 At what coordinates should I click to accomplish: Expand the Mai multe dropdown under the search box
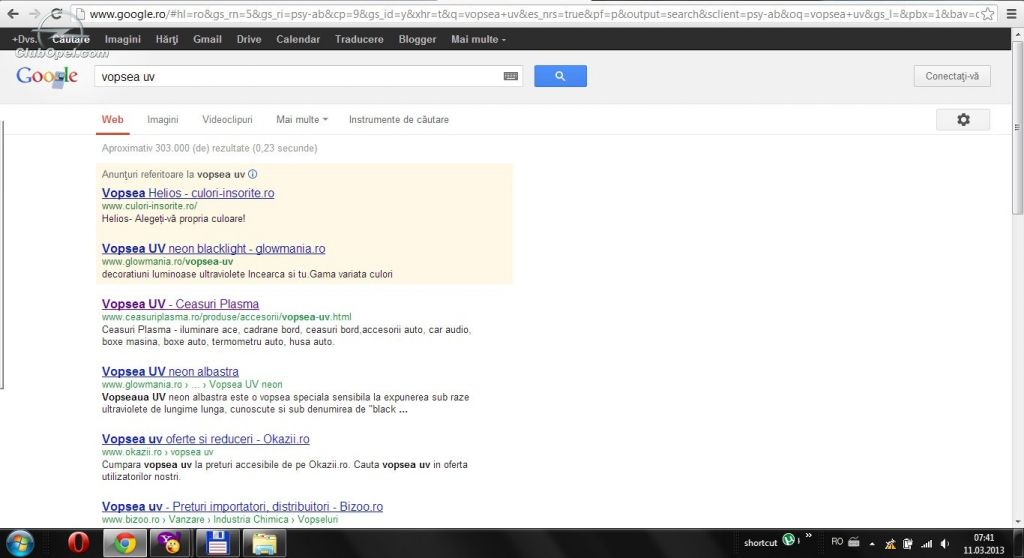302,120
